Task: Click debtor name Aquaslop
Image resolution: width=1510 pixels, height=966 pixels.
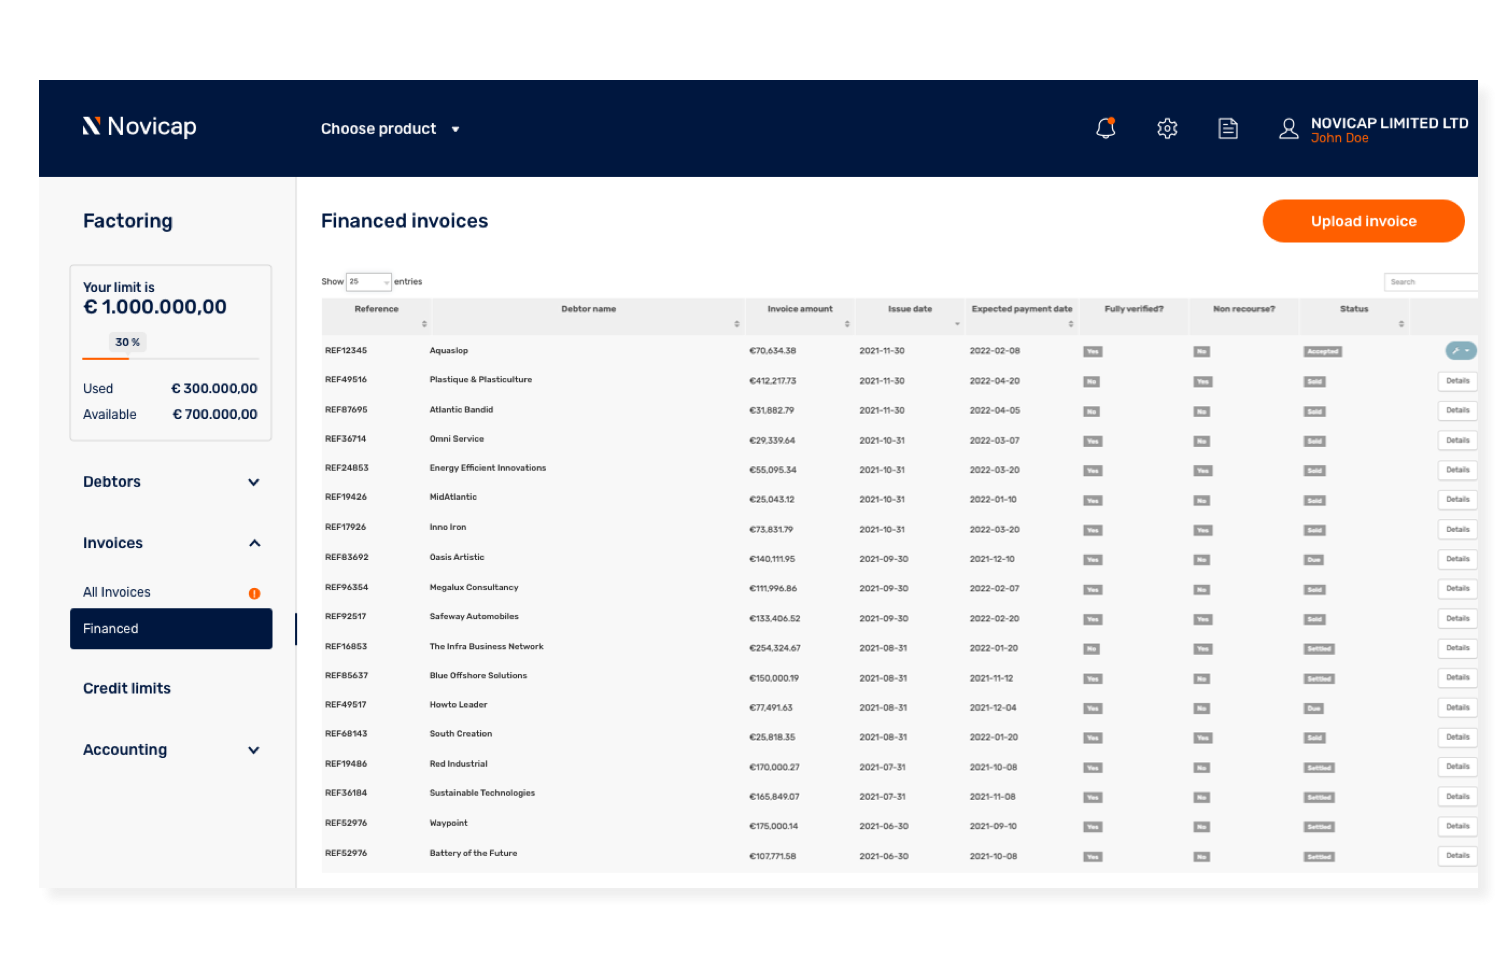Action: [x=449, y=351]
